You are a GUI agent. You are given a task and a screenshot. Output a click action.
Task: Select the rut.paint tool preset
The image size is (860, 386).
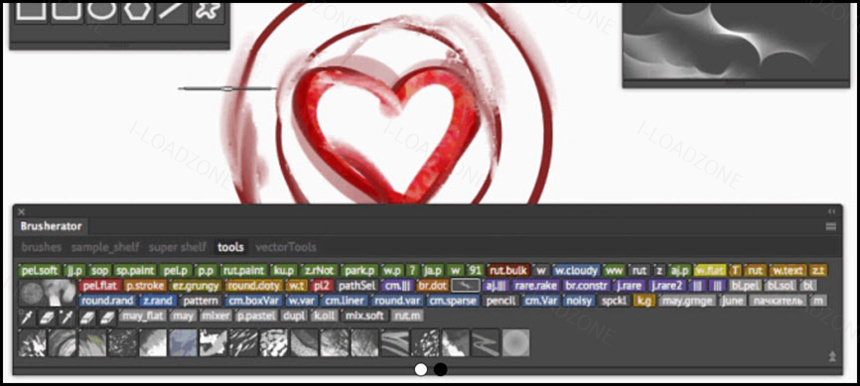point(244,270)
